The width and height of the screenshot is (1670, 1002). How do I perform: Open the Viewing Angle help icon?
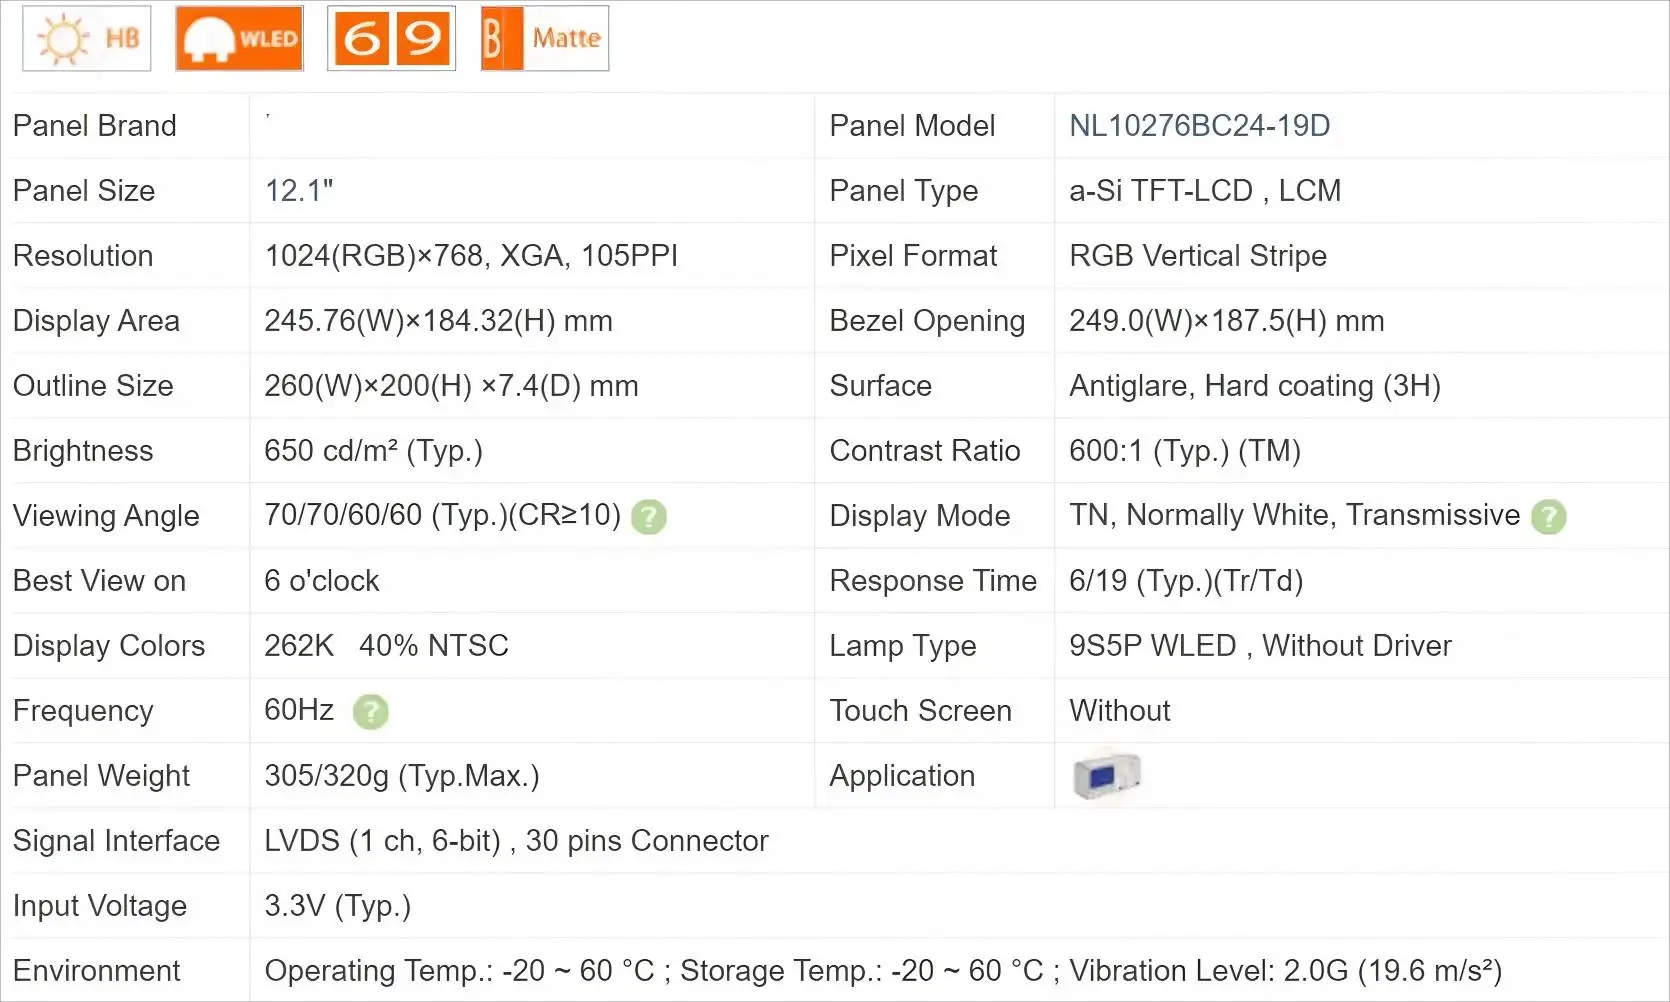tap(649, 517)
